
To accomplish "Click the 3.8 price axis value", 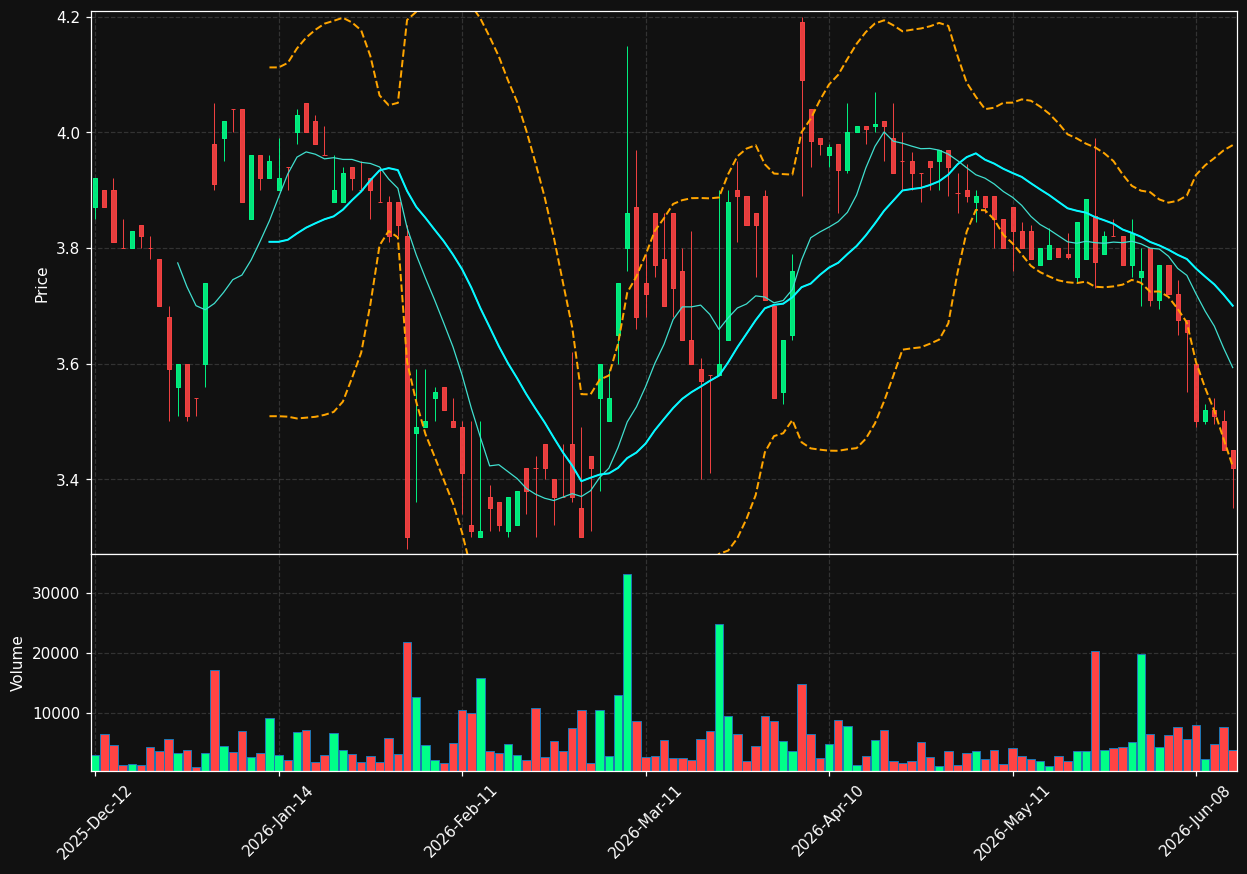I will click(69, 248).
